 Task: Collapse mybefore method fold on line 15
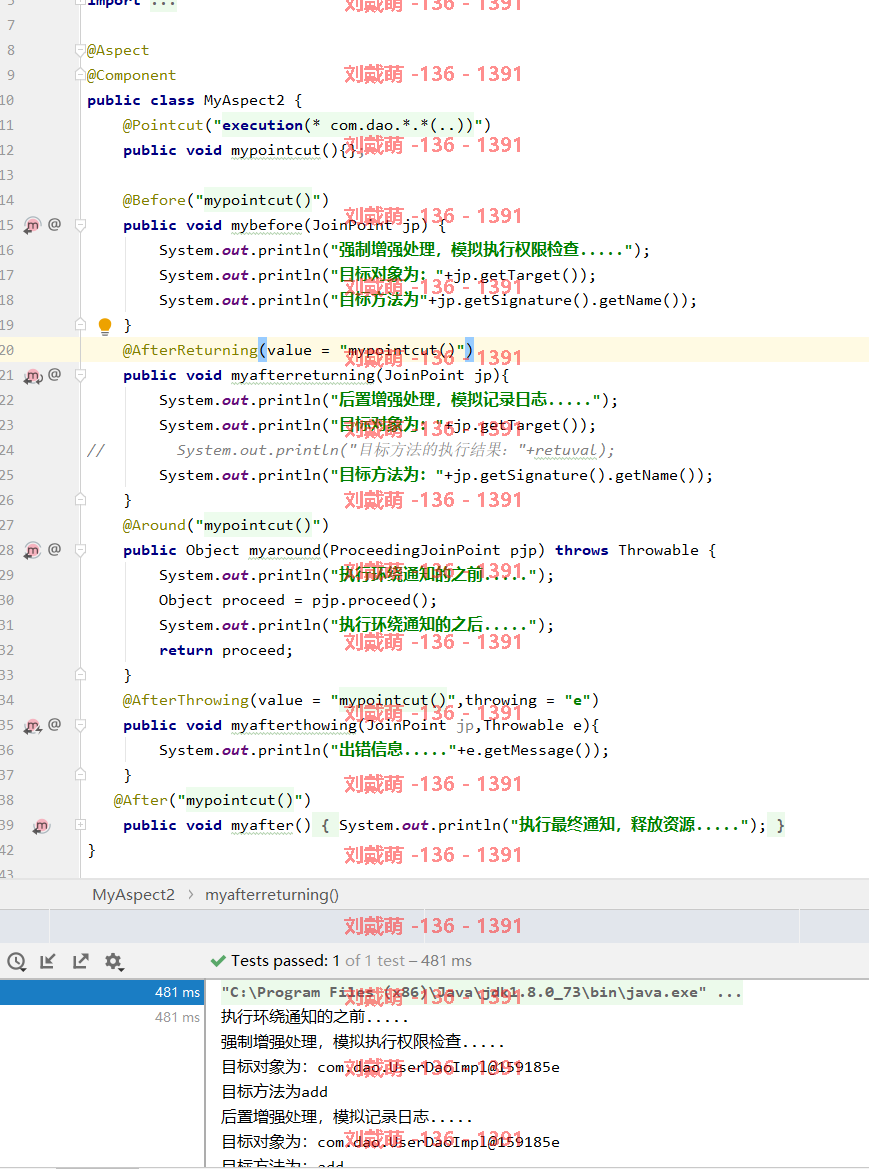tap(80, 225)
